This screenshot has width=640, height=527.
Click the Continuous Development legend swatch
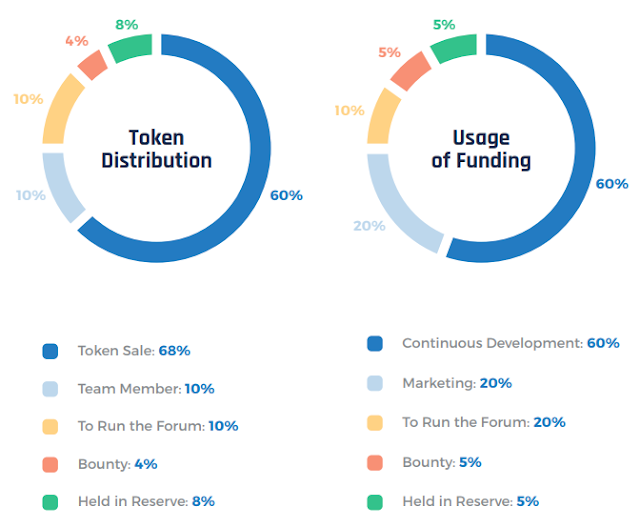click(x=375, y=344)
